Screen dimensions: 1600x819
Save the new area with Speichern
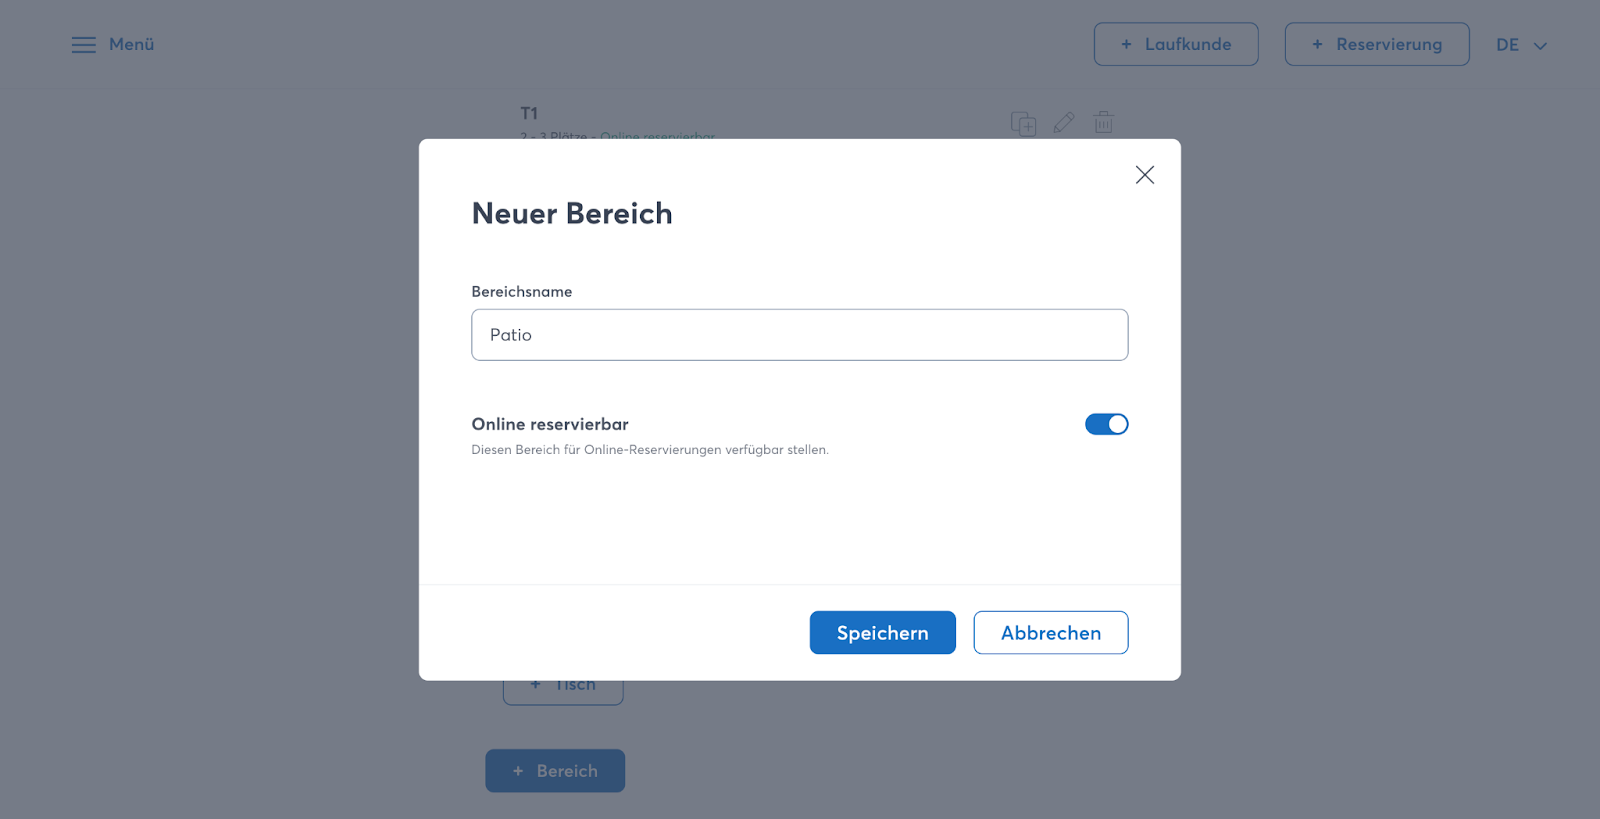882,633
